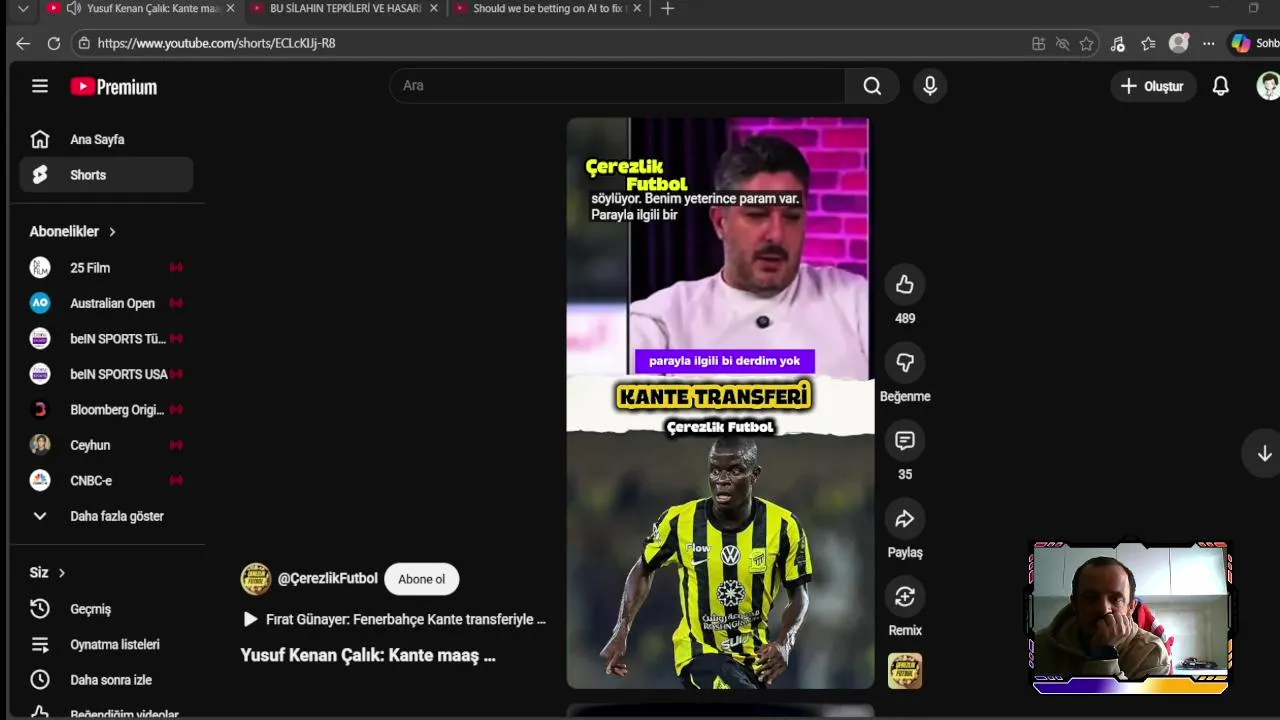This screenshot has height=720, width=1280.
Task: Like the short with thumbs up
Action: pyautogui.click(x=905, y=285)
